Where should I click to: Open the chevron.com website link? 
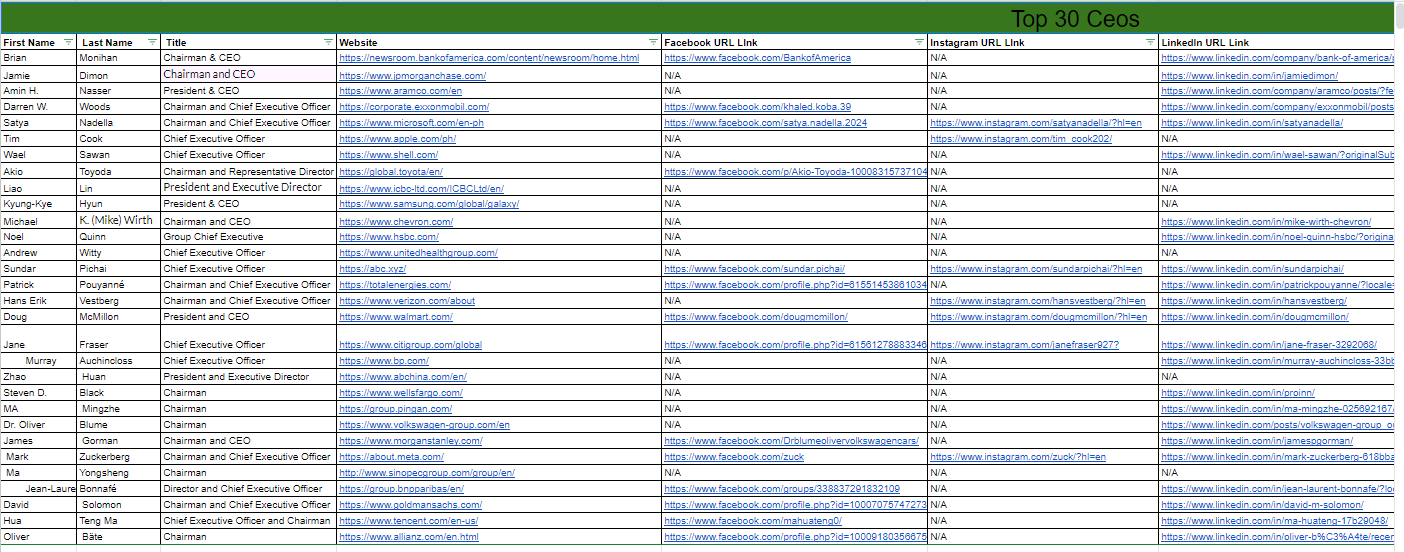tap(396, 222)
